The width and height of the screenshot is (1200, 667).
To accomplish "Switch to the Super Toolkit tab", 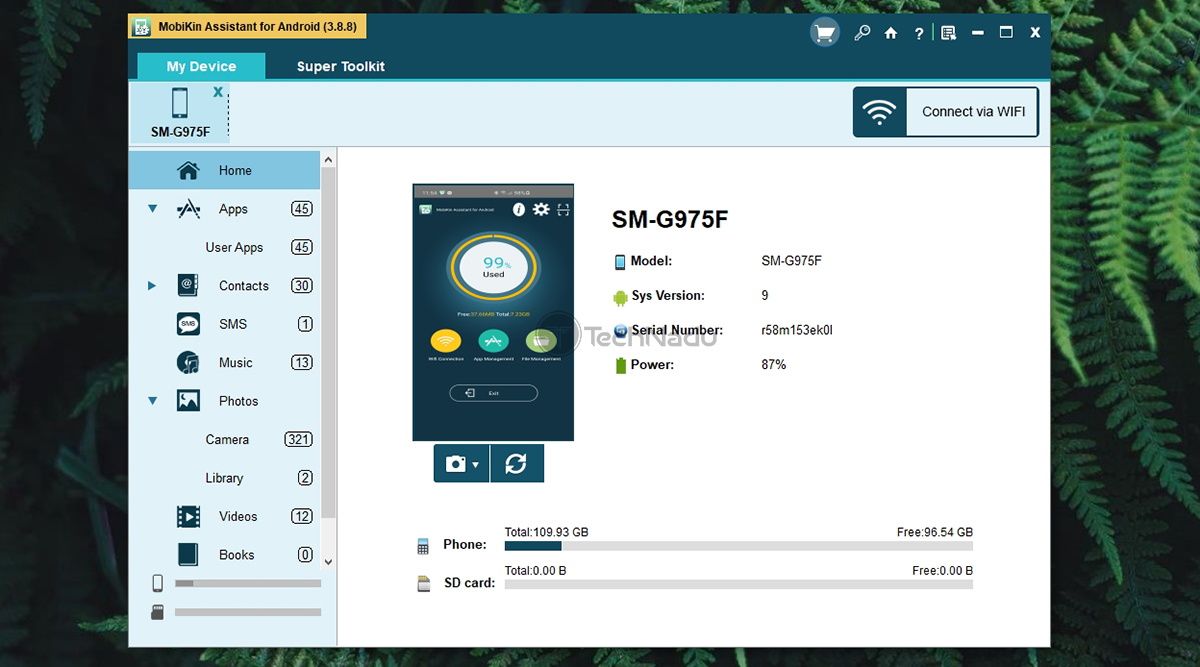I will pos(341,66).
